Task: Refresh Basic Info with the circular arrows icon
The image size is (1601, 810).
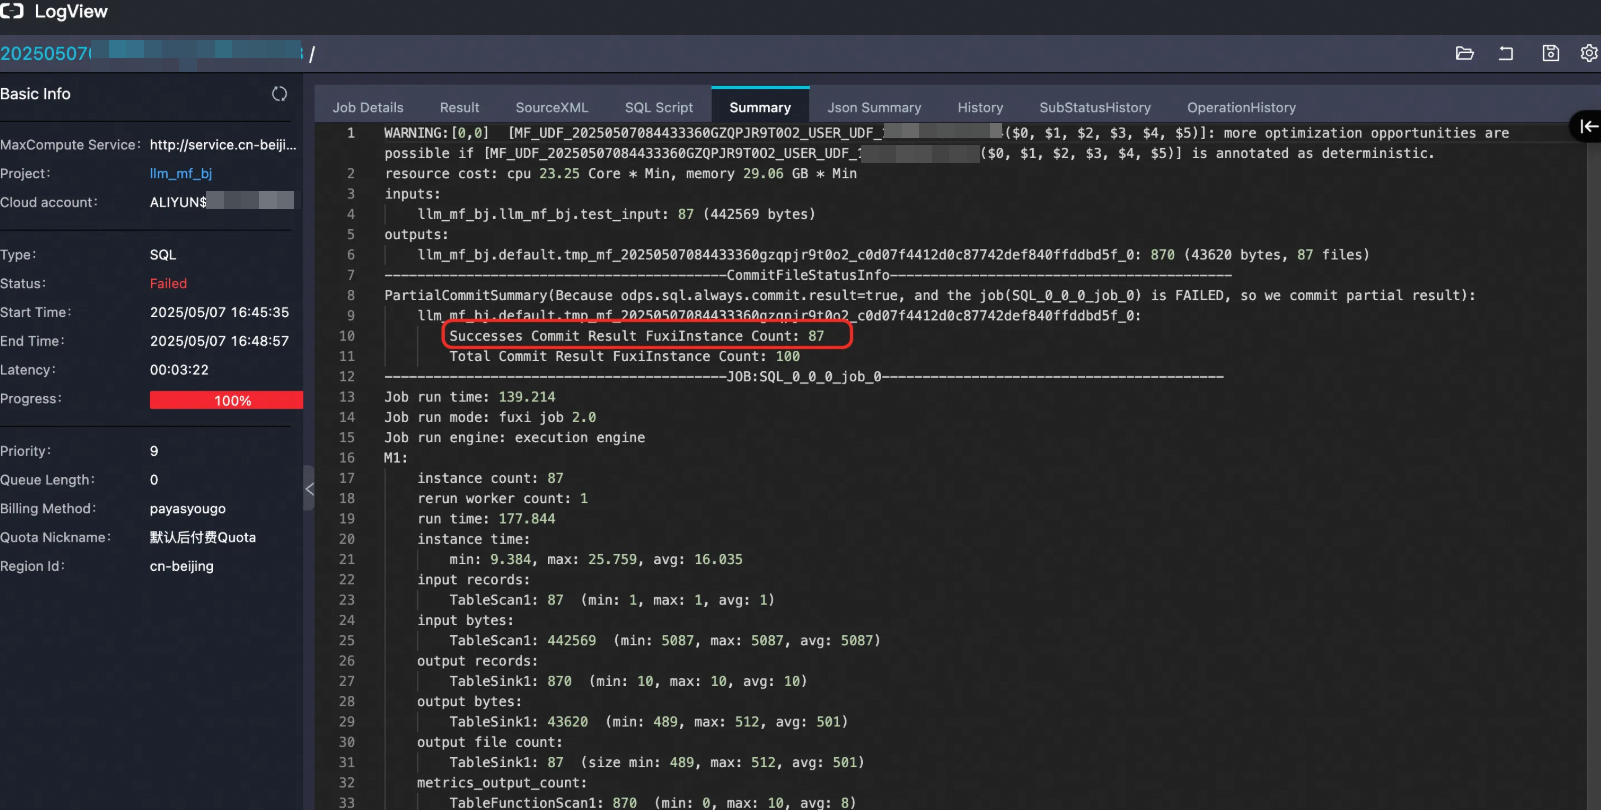Action: pos(279,94)
